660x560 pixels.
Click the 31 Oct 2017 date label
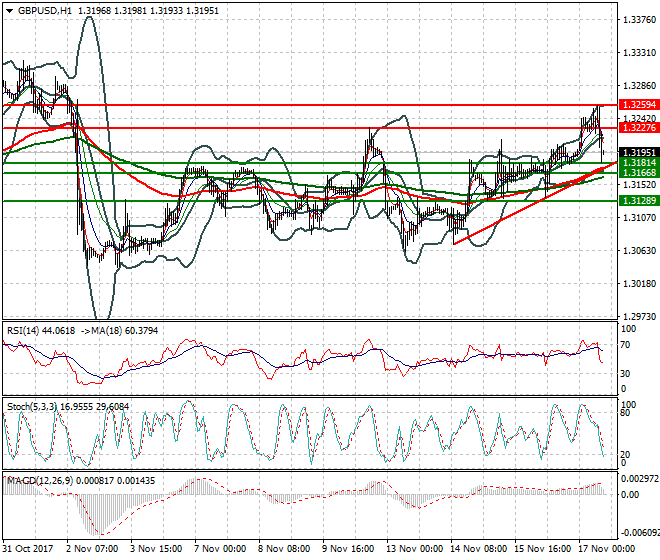point(28,549)
